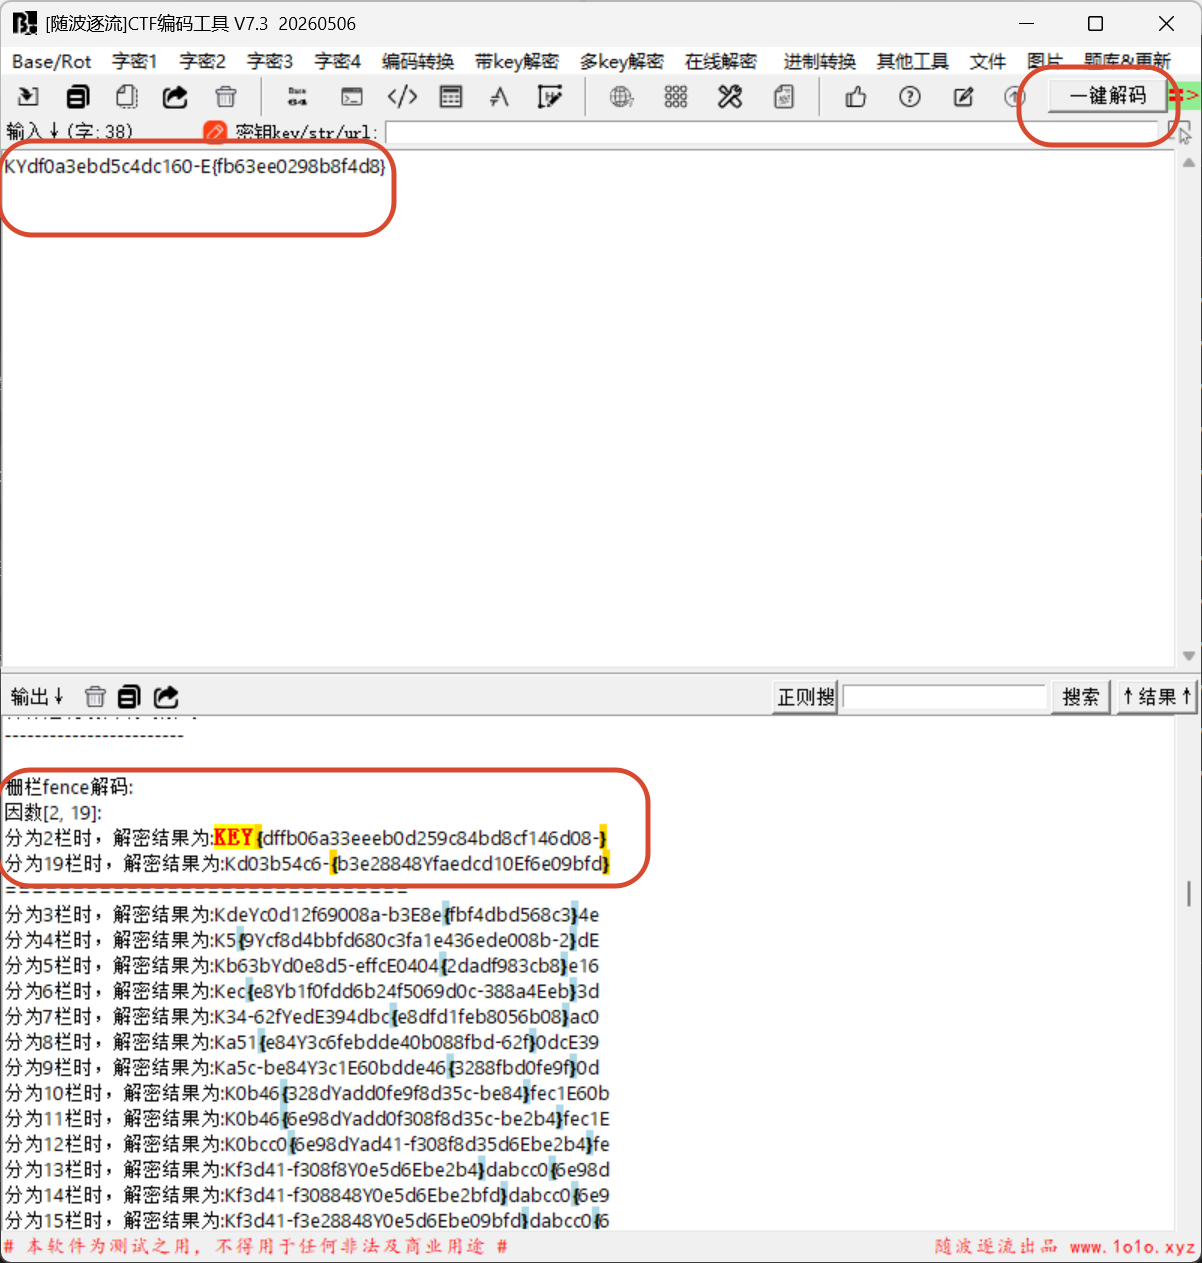Viewport: 1202px width, 1263px height.
Task: Open the 字密1 menu
Action: 135,62
